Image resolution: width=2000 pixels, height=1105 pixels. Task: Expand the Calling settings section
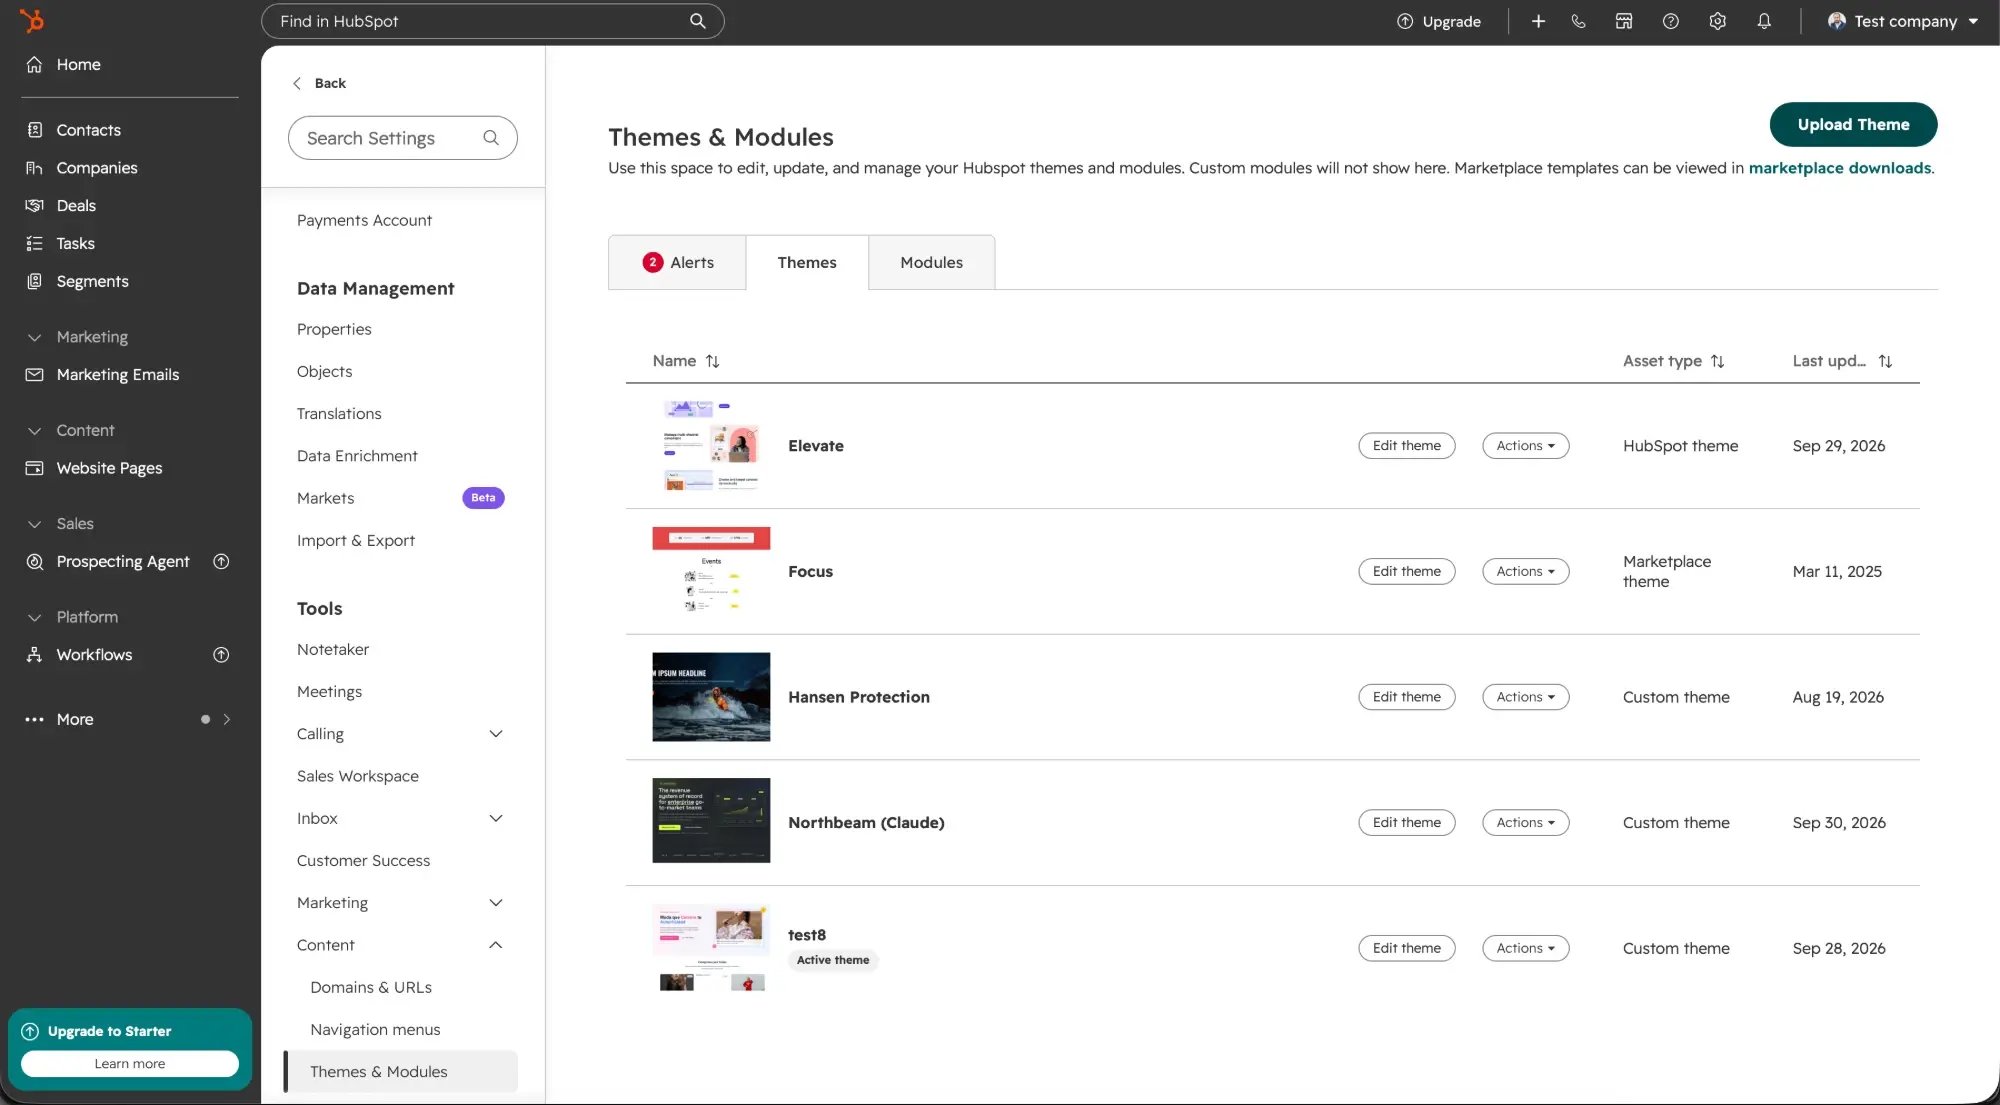click(x=496, y=734)
